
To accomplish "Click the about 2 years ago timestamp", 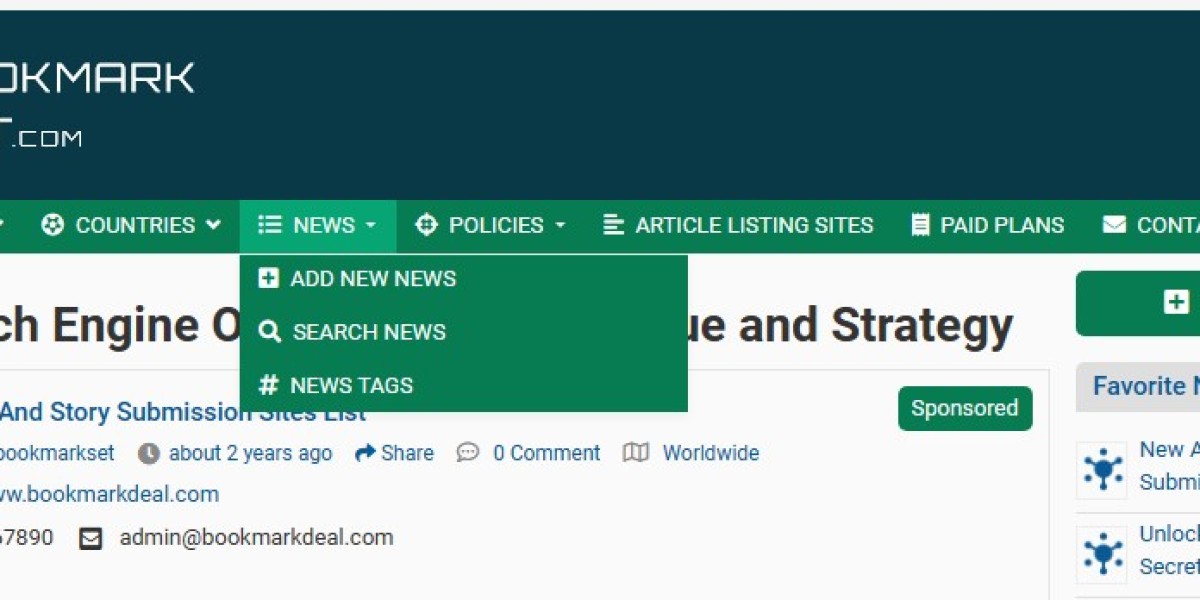I will 250,453.
